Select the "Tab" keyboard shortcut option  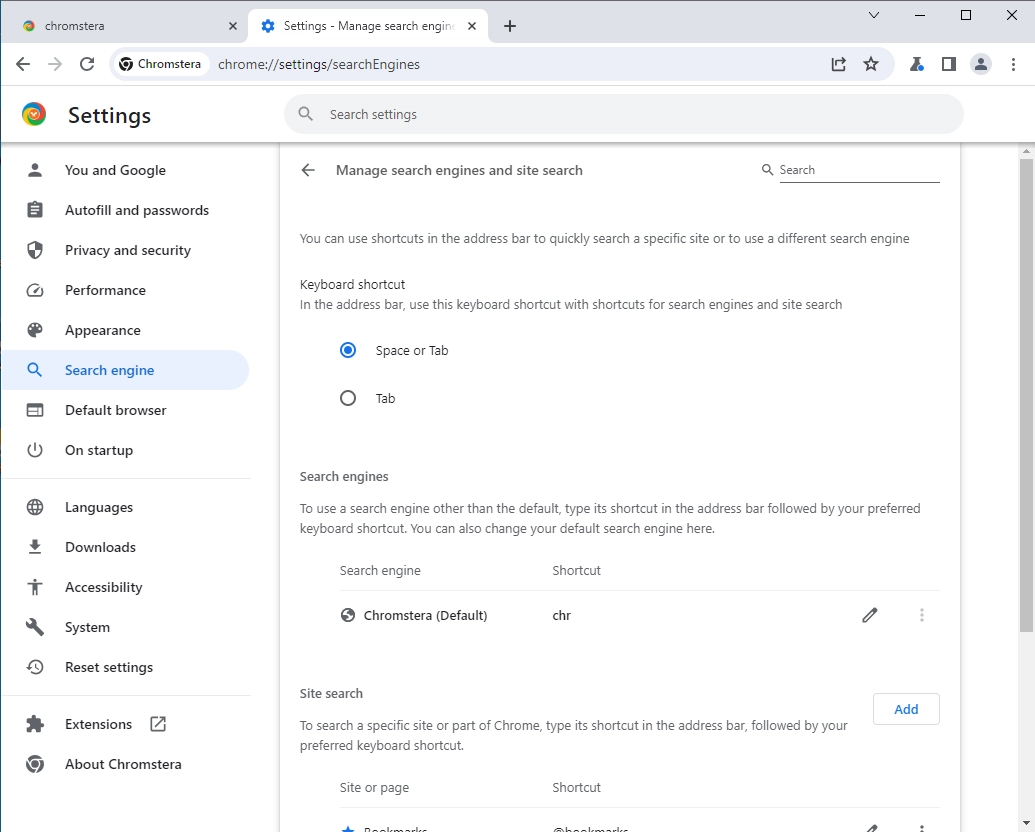(348, 398)
